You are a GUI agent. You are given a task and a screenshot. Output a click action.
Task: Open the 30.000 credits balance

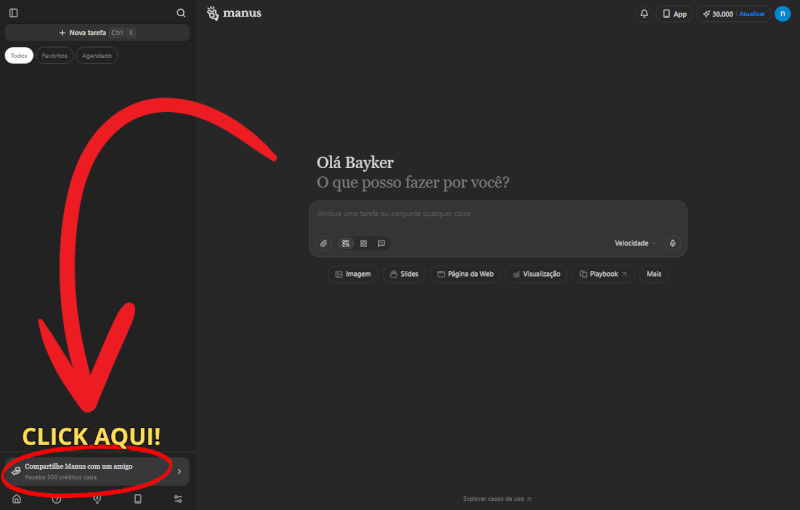718,14
